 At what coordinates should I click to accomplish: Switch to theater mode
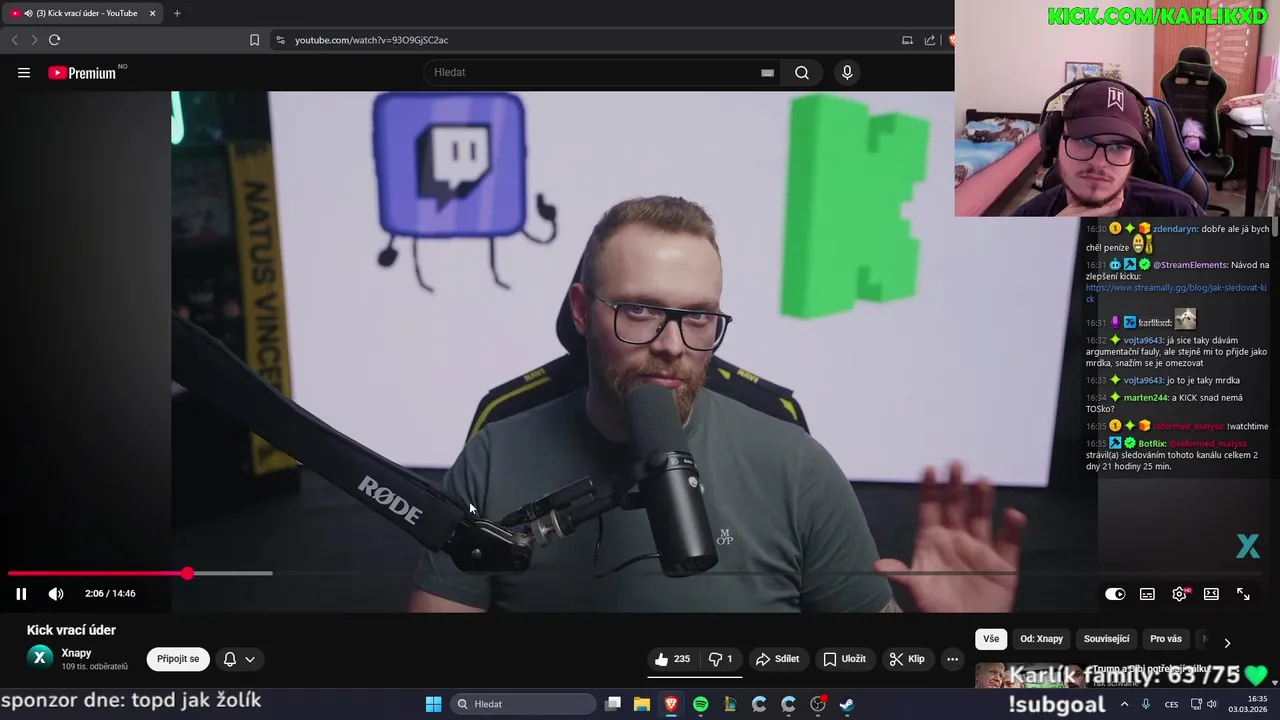point(1211,594)
